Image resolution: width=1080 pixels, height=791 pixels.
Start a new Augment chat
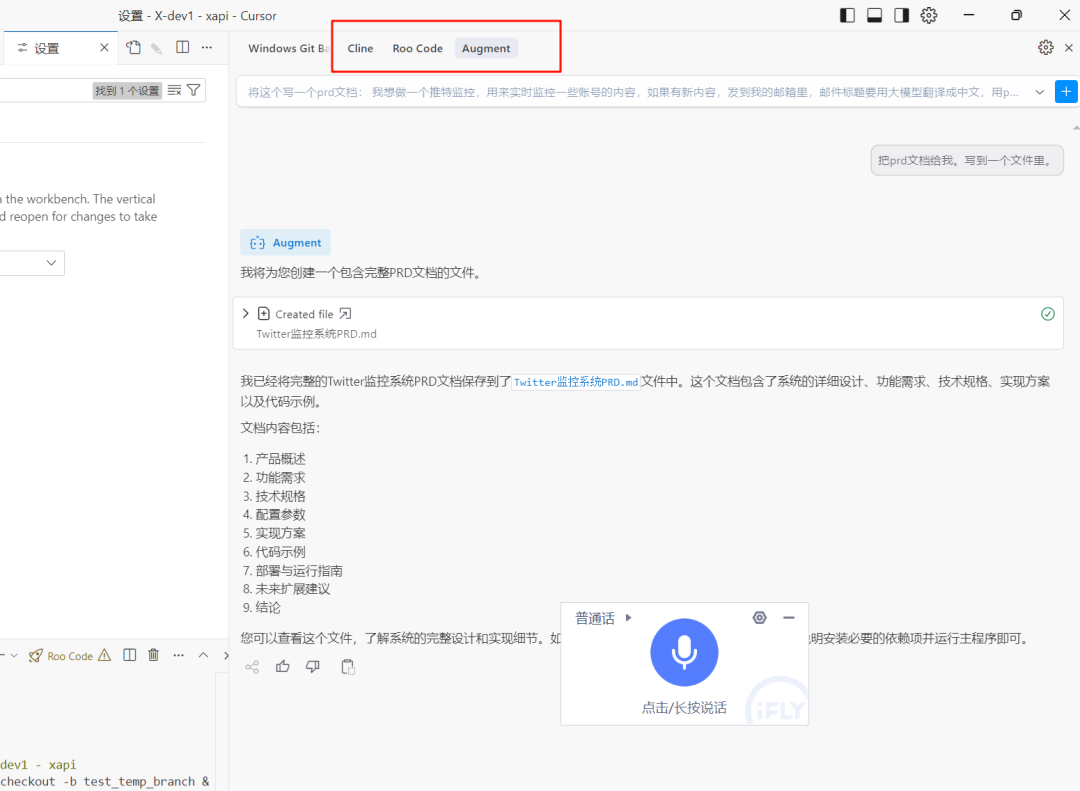point(1066,92)
